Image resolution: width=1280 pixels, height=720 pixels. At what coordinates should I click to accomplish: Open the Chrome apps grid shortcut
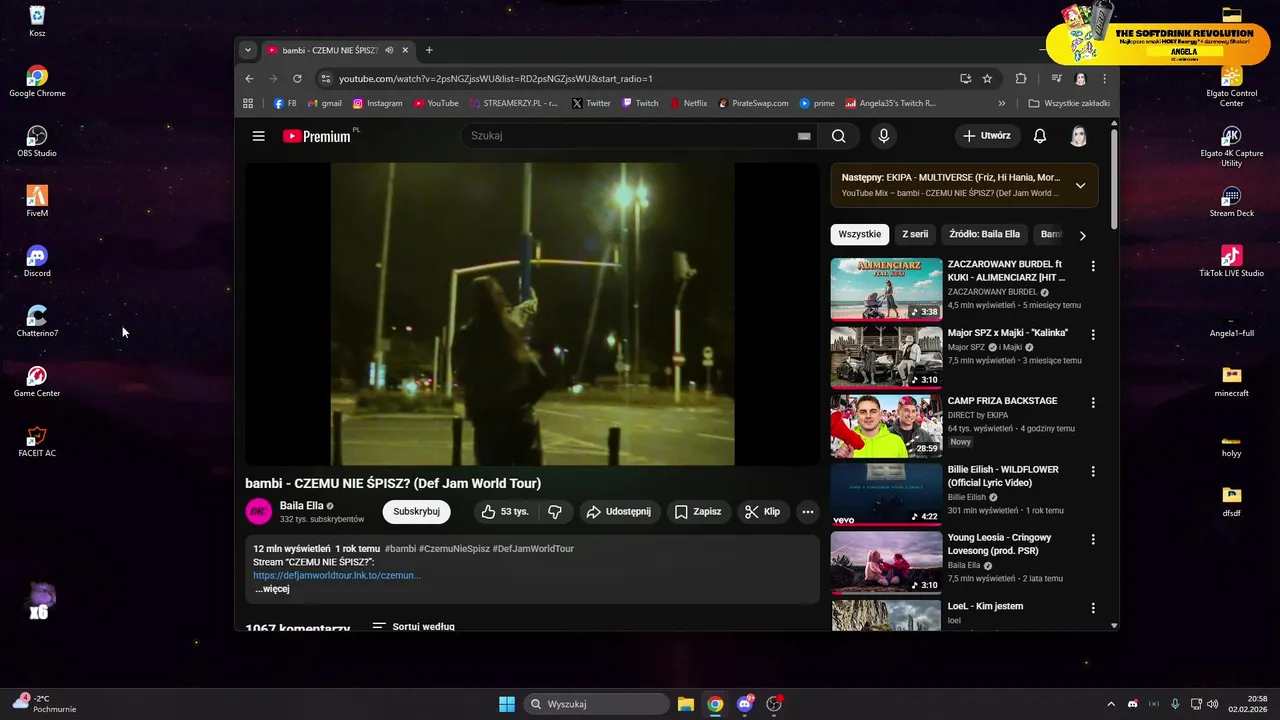tap(249, 103)
